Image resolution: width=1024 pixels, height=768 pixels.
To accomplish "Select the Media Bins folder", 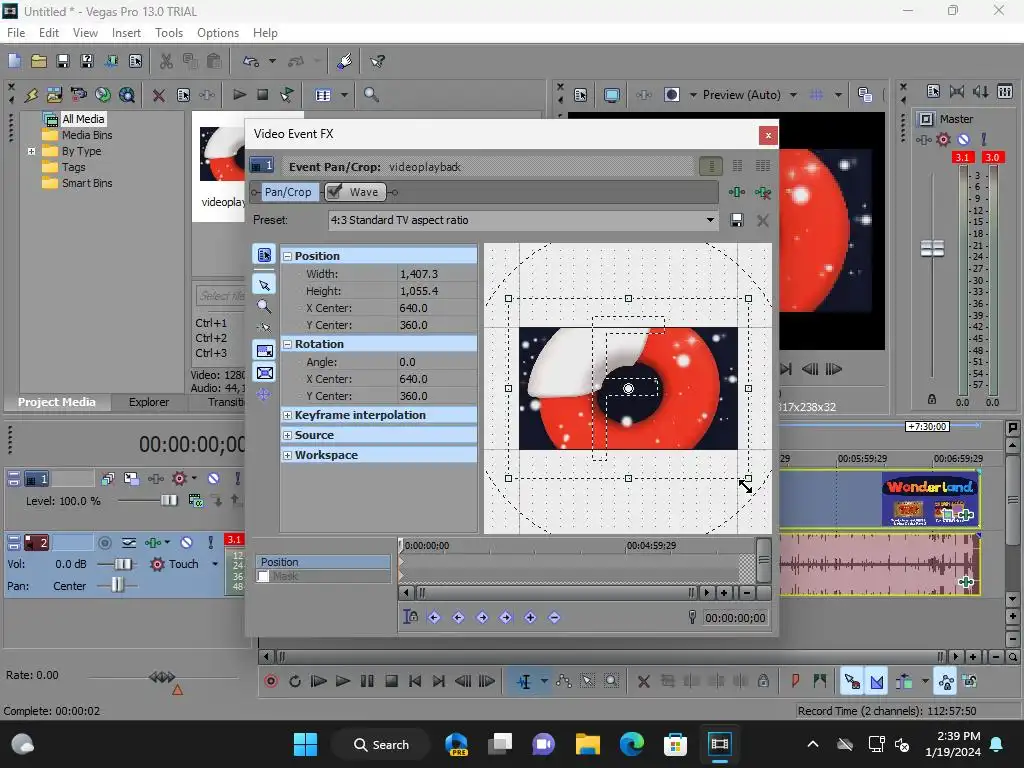I will (87, 135).
